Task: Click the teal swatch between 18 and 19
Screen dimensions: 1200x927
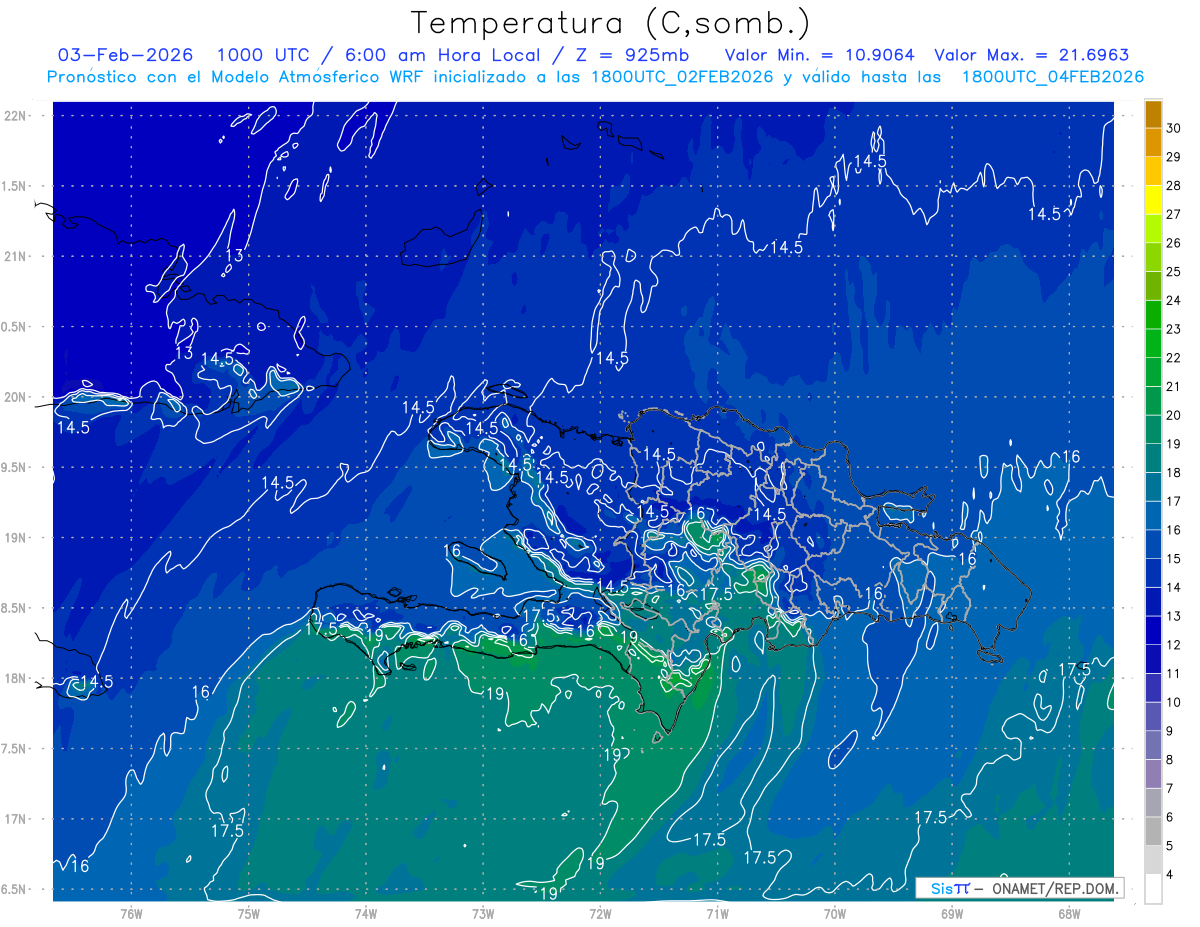Action: pos(1154,458)
